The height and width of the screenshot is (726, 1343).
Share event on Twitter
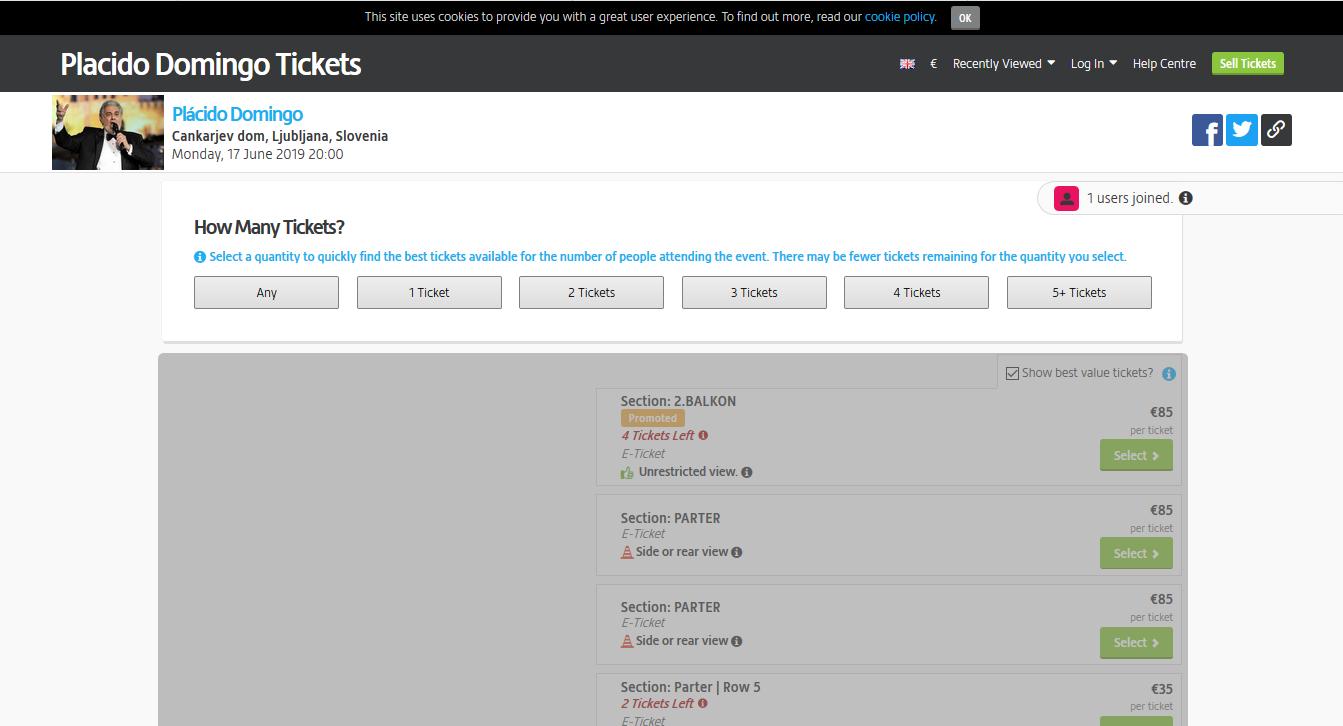coord(1241,130)
